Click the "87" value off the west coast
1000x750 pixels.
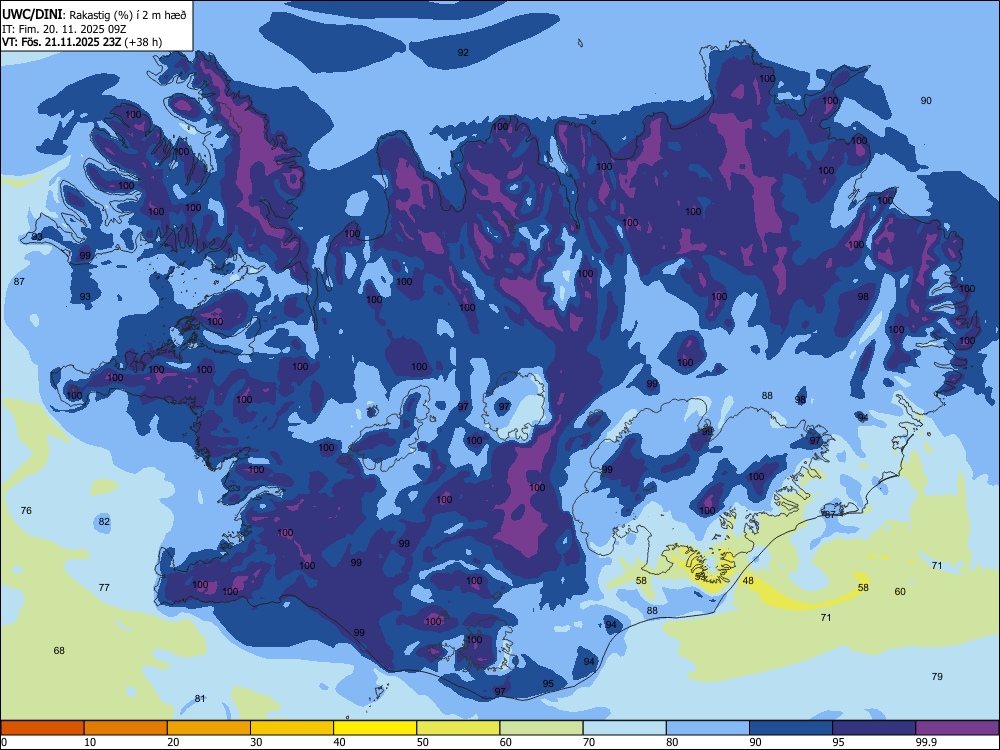19,281
